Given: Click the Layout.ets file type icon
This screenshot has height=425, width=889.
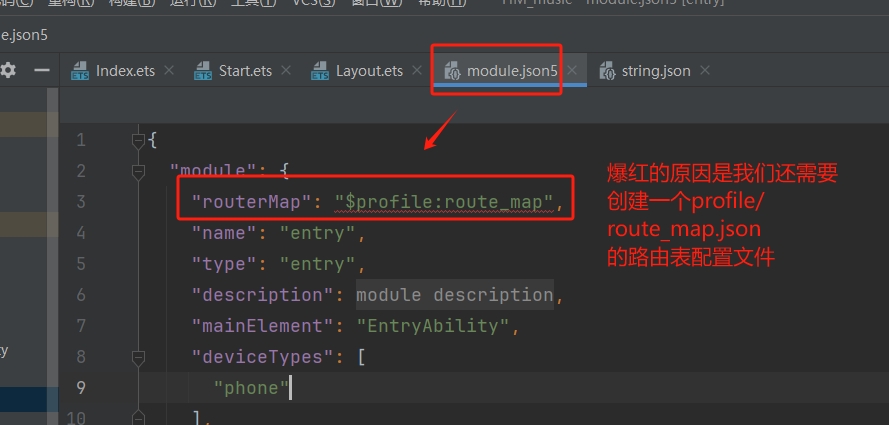Looking at the screenshot, I should [320, 72].
